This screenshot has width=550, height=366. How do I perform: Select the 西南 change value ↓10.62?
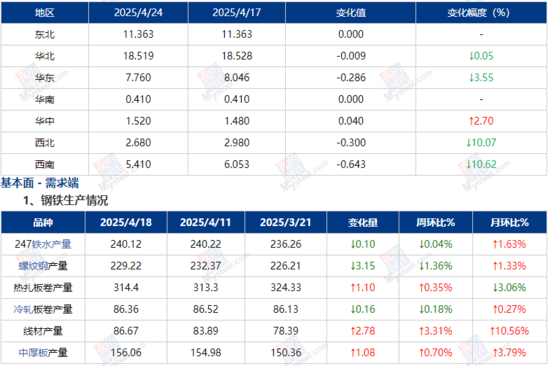click(481, 164)
